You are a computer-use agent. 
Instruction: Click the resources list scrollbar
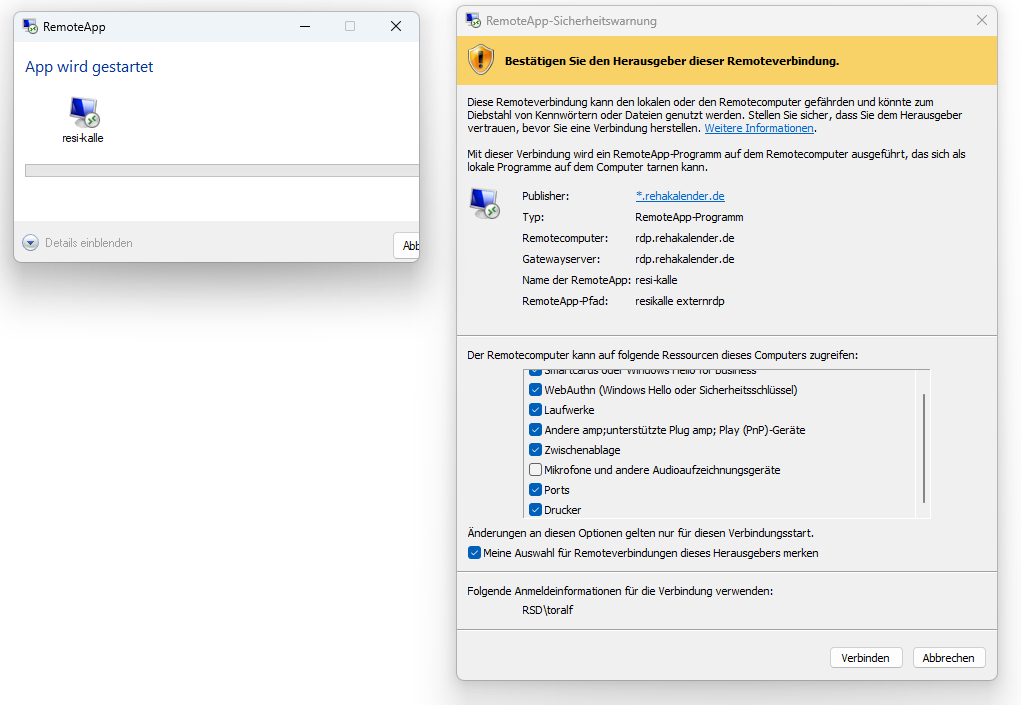(924, 448)
